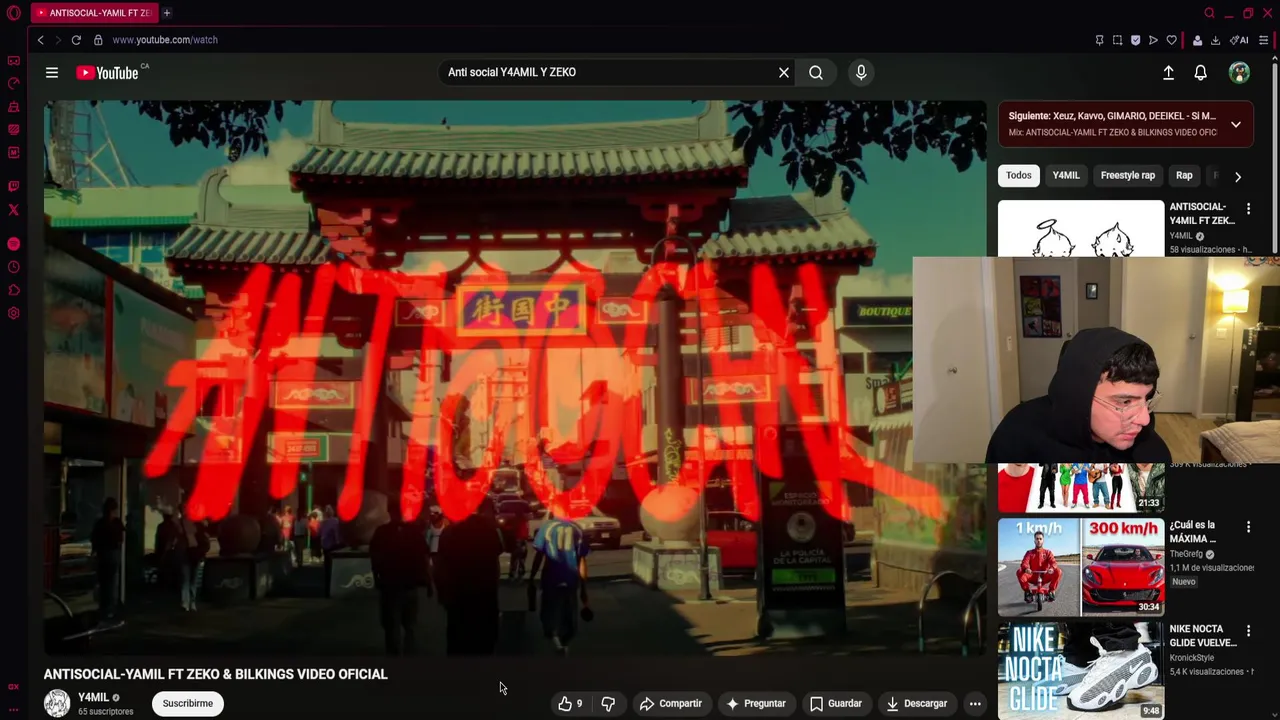Open Settings gear icon in the sidebar
The height and width of the screenshot is (720, 1280).
(13, 313)
